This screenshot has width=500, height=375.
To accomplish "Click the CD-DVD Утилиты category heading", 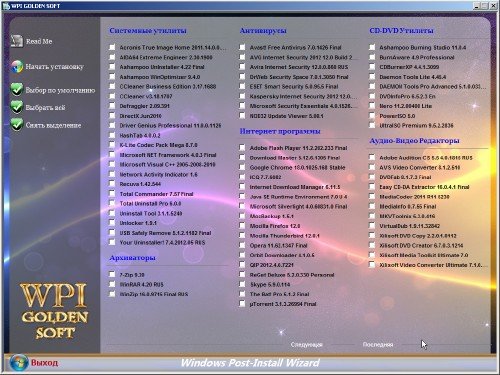I will click(401, 31).
